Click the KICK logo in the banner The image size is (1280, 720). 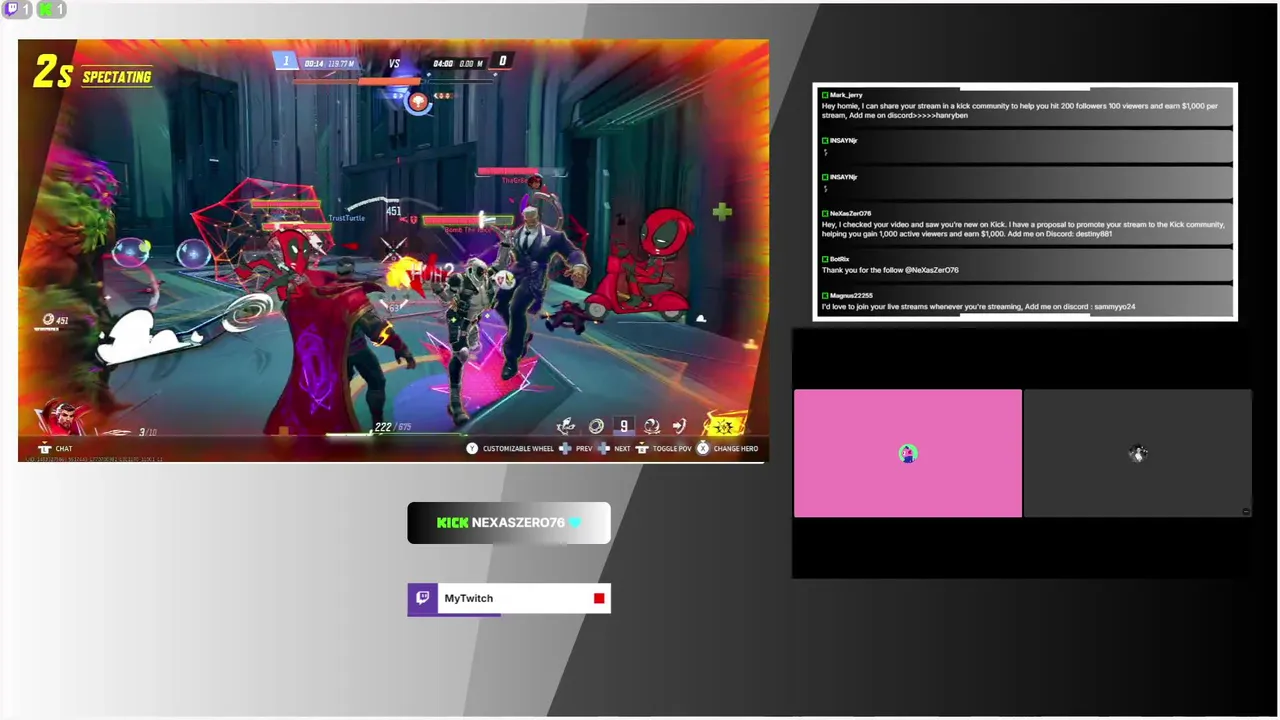pyautogui.click(x=452, y=522)
